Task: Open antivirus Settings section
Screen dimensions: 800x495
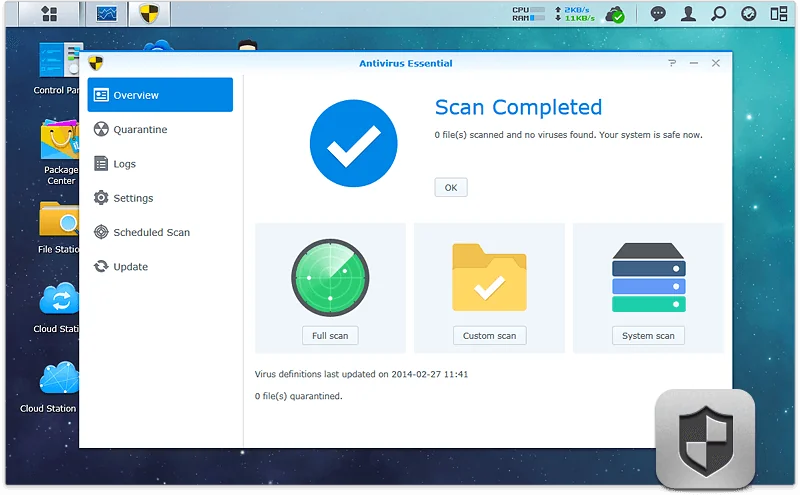Action: (x=160, y=197)
